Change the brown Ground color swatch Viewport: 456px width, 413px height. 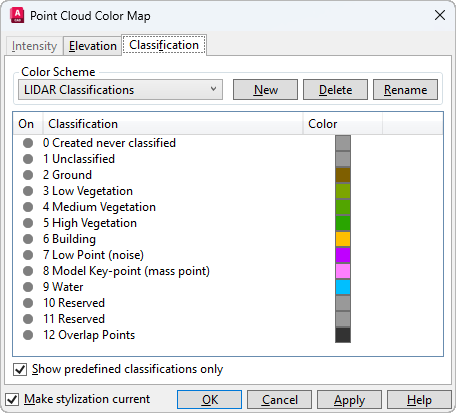343,175
